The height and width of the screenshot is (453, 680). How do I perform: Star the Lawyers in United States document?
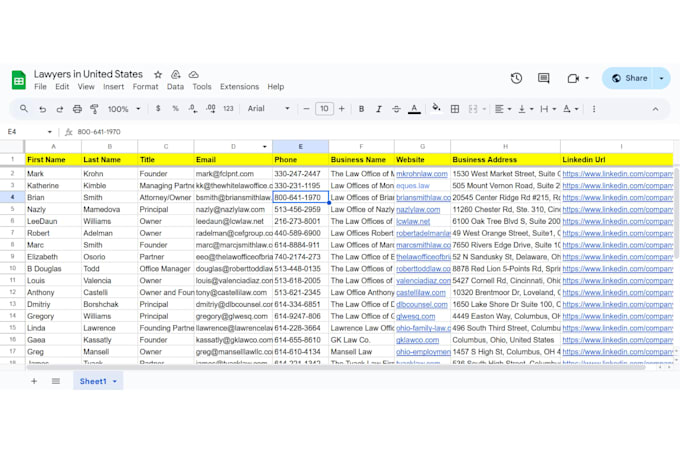click(158, 75)
